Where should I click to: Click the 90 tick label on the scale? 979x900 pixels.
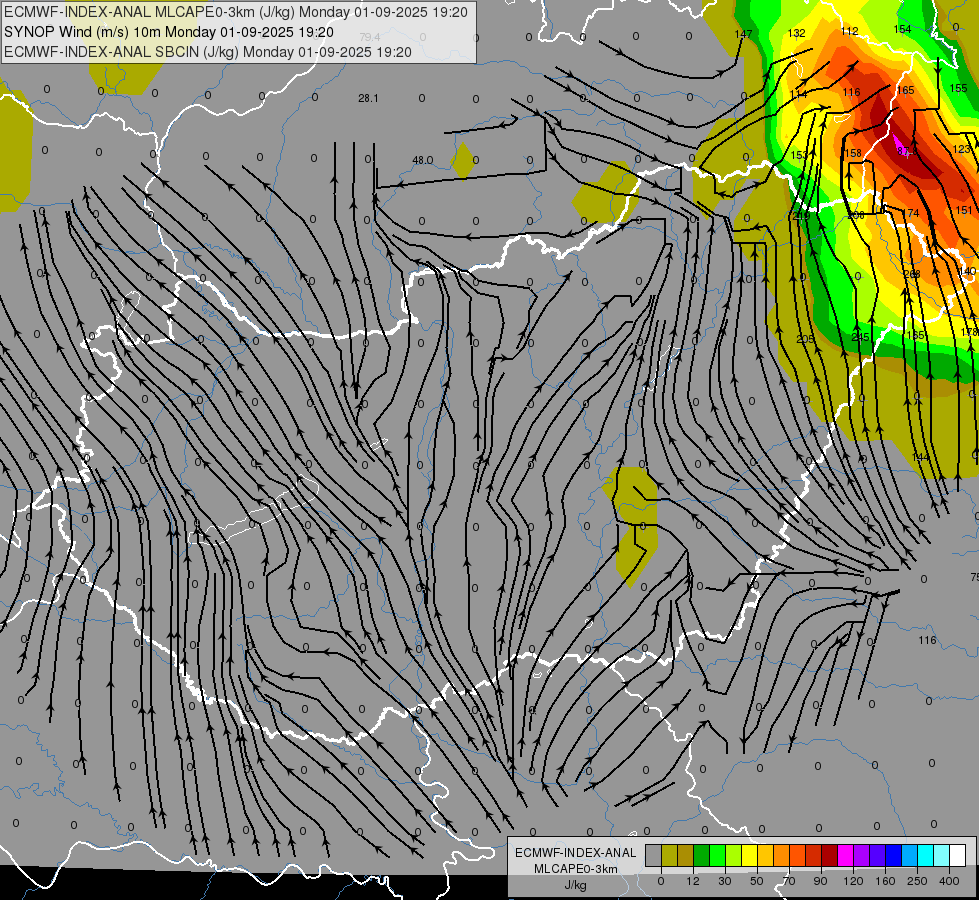pyautogui.click(x=820, y=881)
